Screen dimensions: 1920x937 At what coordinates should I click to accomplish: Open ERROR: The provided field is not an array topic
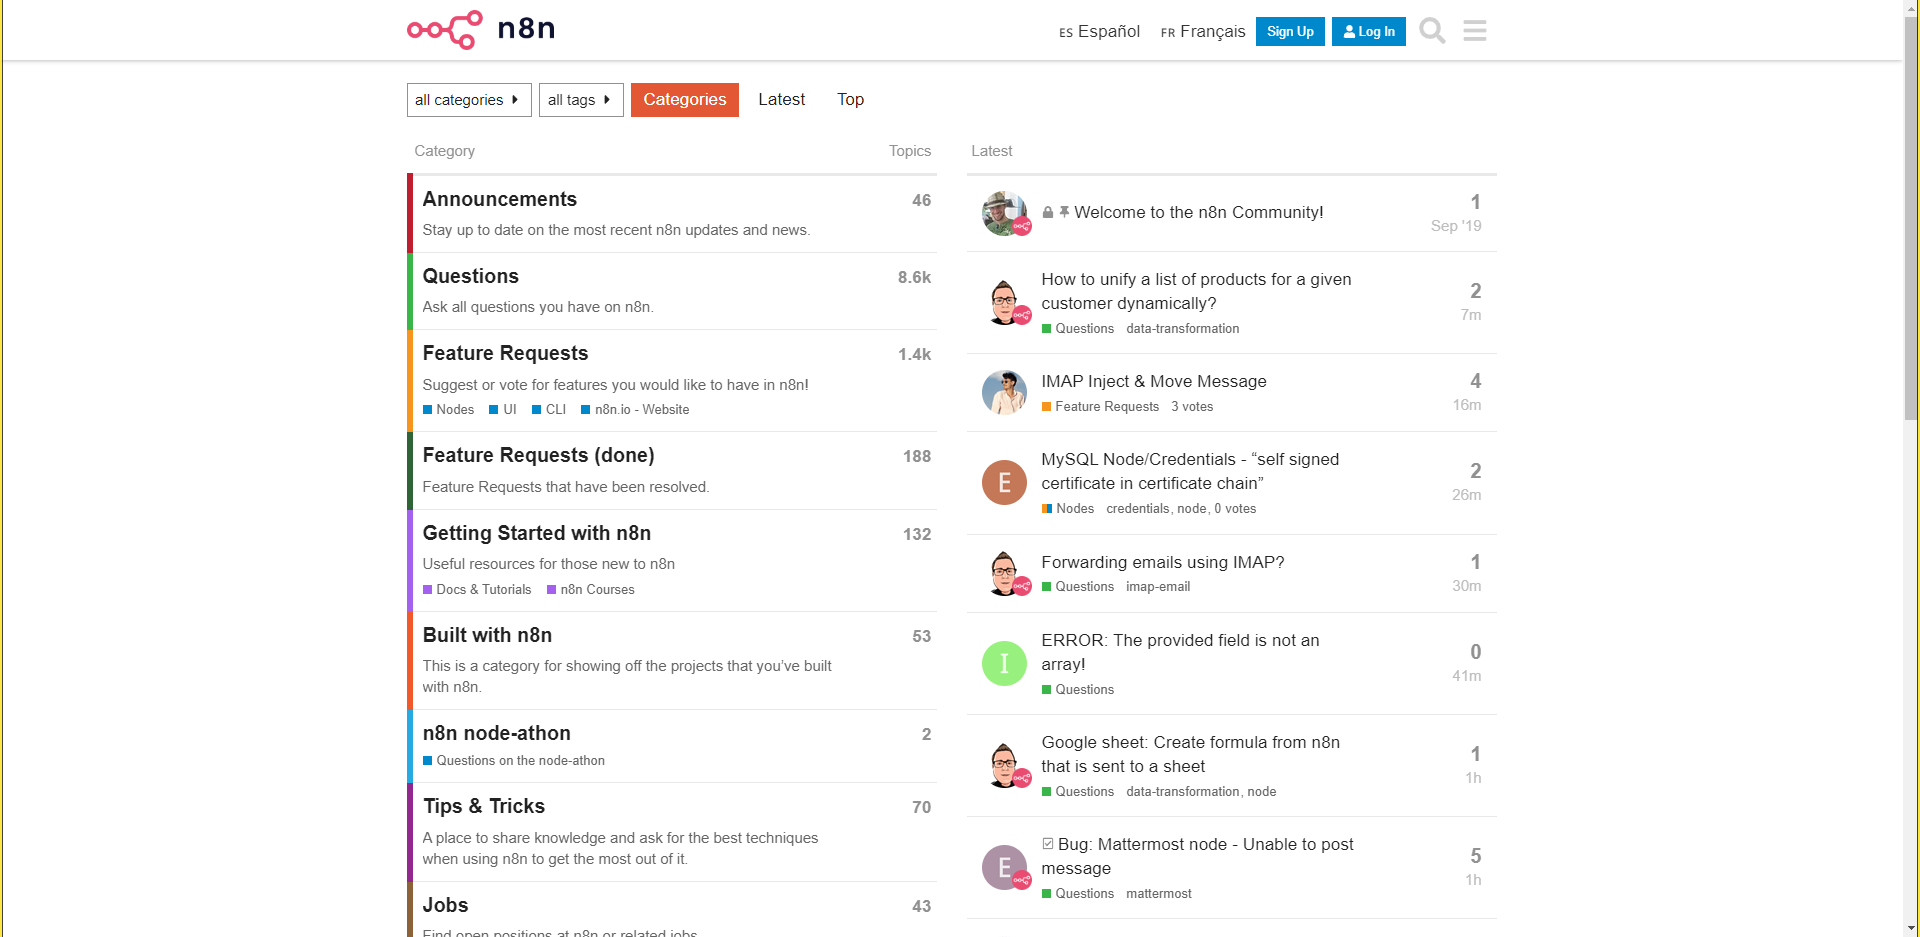click(1181, 652)
